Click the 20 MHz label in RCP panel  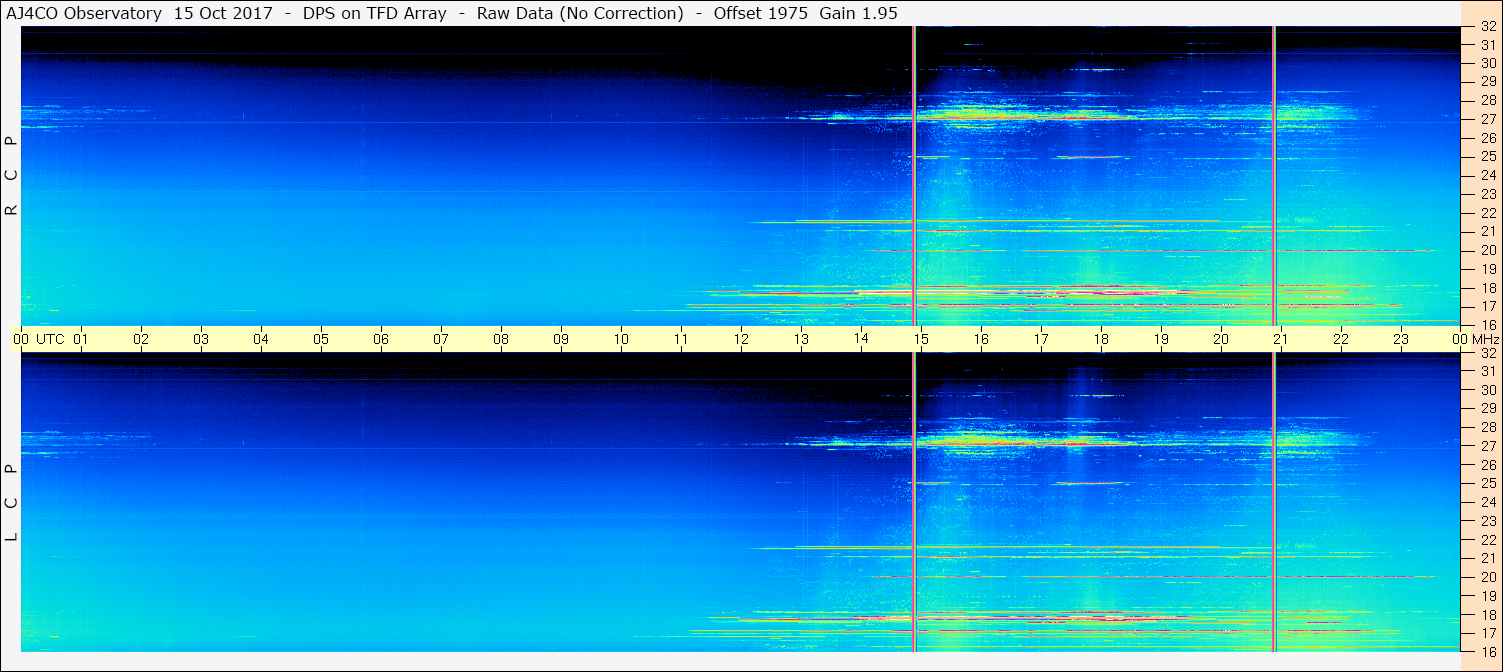point(1487,250)
